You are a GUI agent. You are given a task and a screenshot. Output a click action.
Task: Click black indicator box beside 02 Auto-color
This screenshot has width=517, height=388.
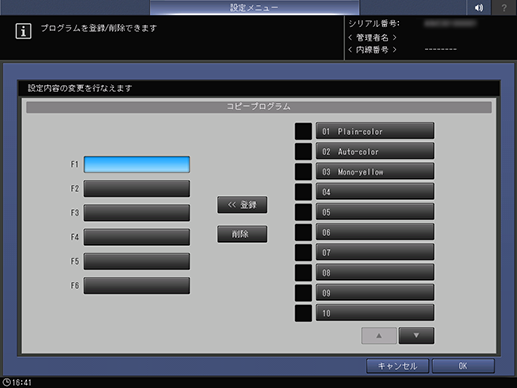tap(303, 151)
